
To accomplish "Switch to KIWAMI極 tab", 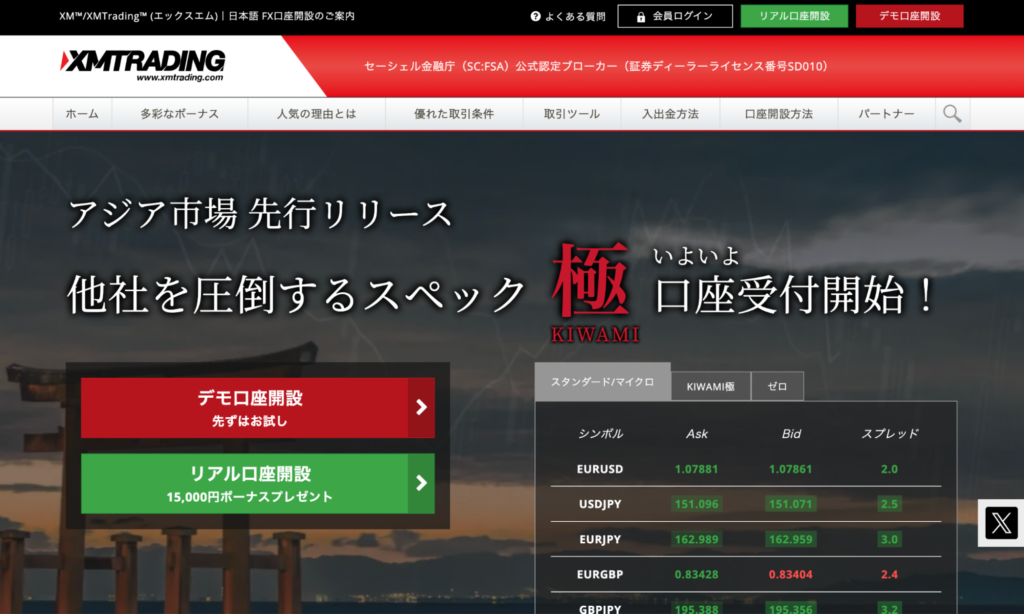I will pos(711,386).
